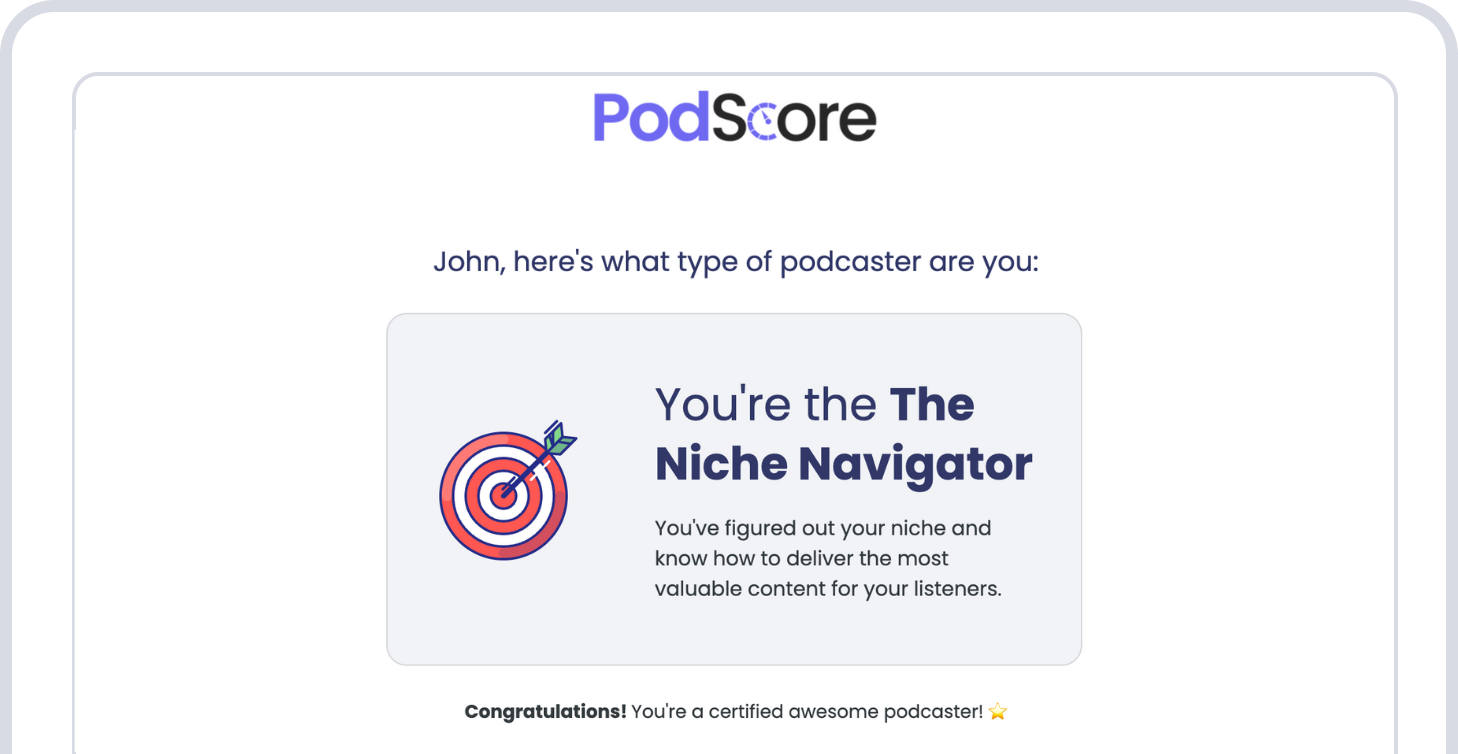
Task: Click the star emoji after congratulations
Action: click(997, 710)
